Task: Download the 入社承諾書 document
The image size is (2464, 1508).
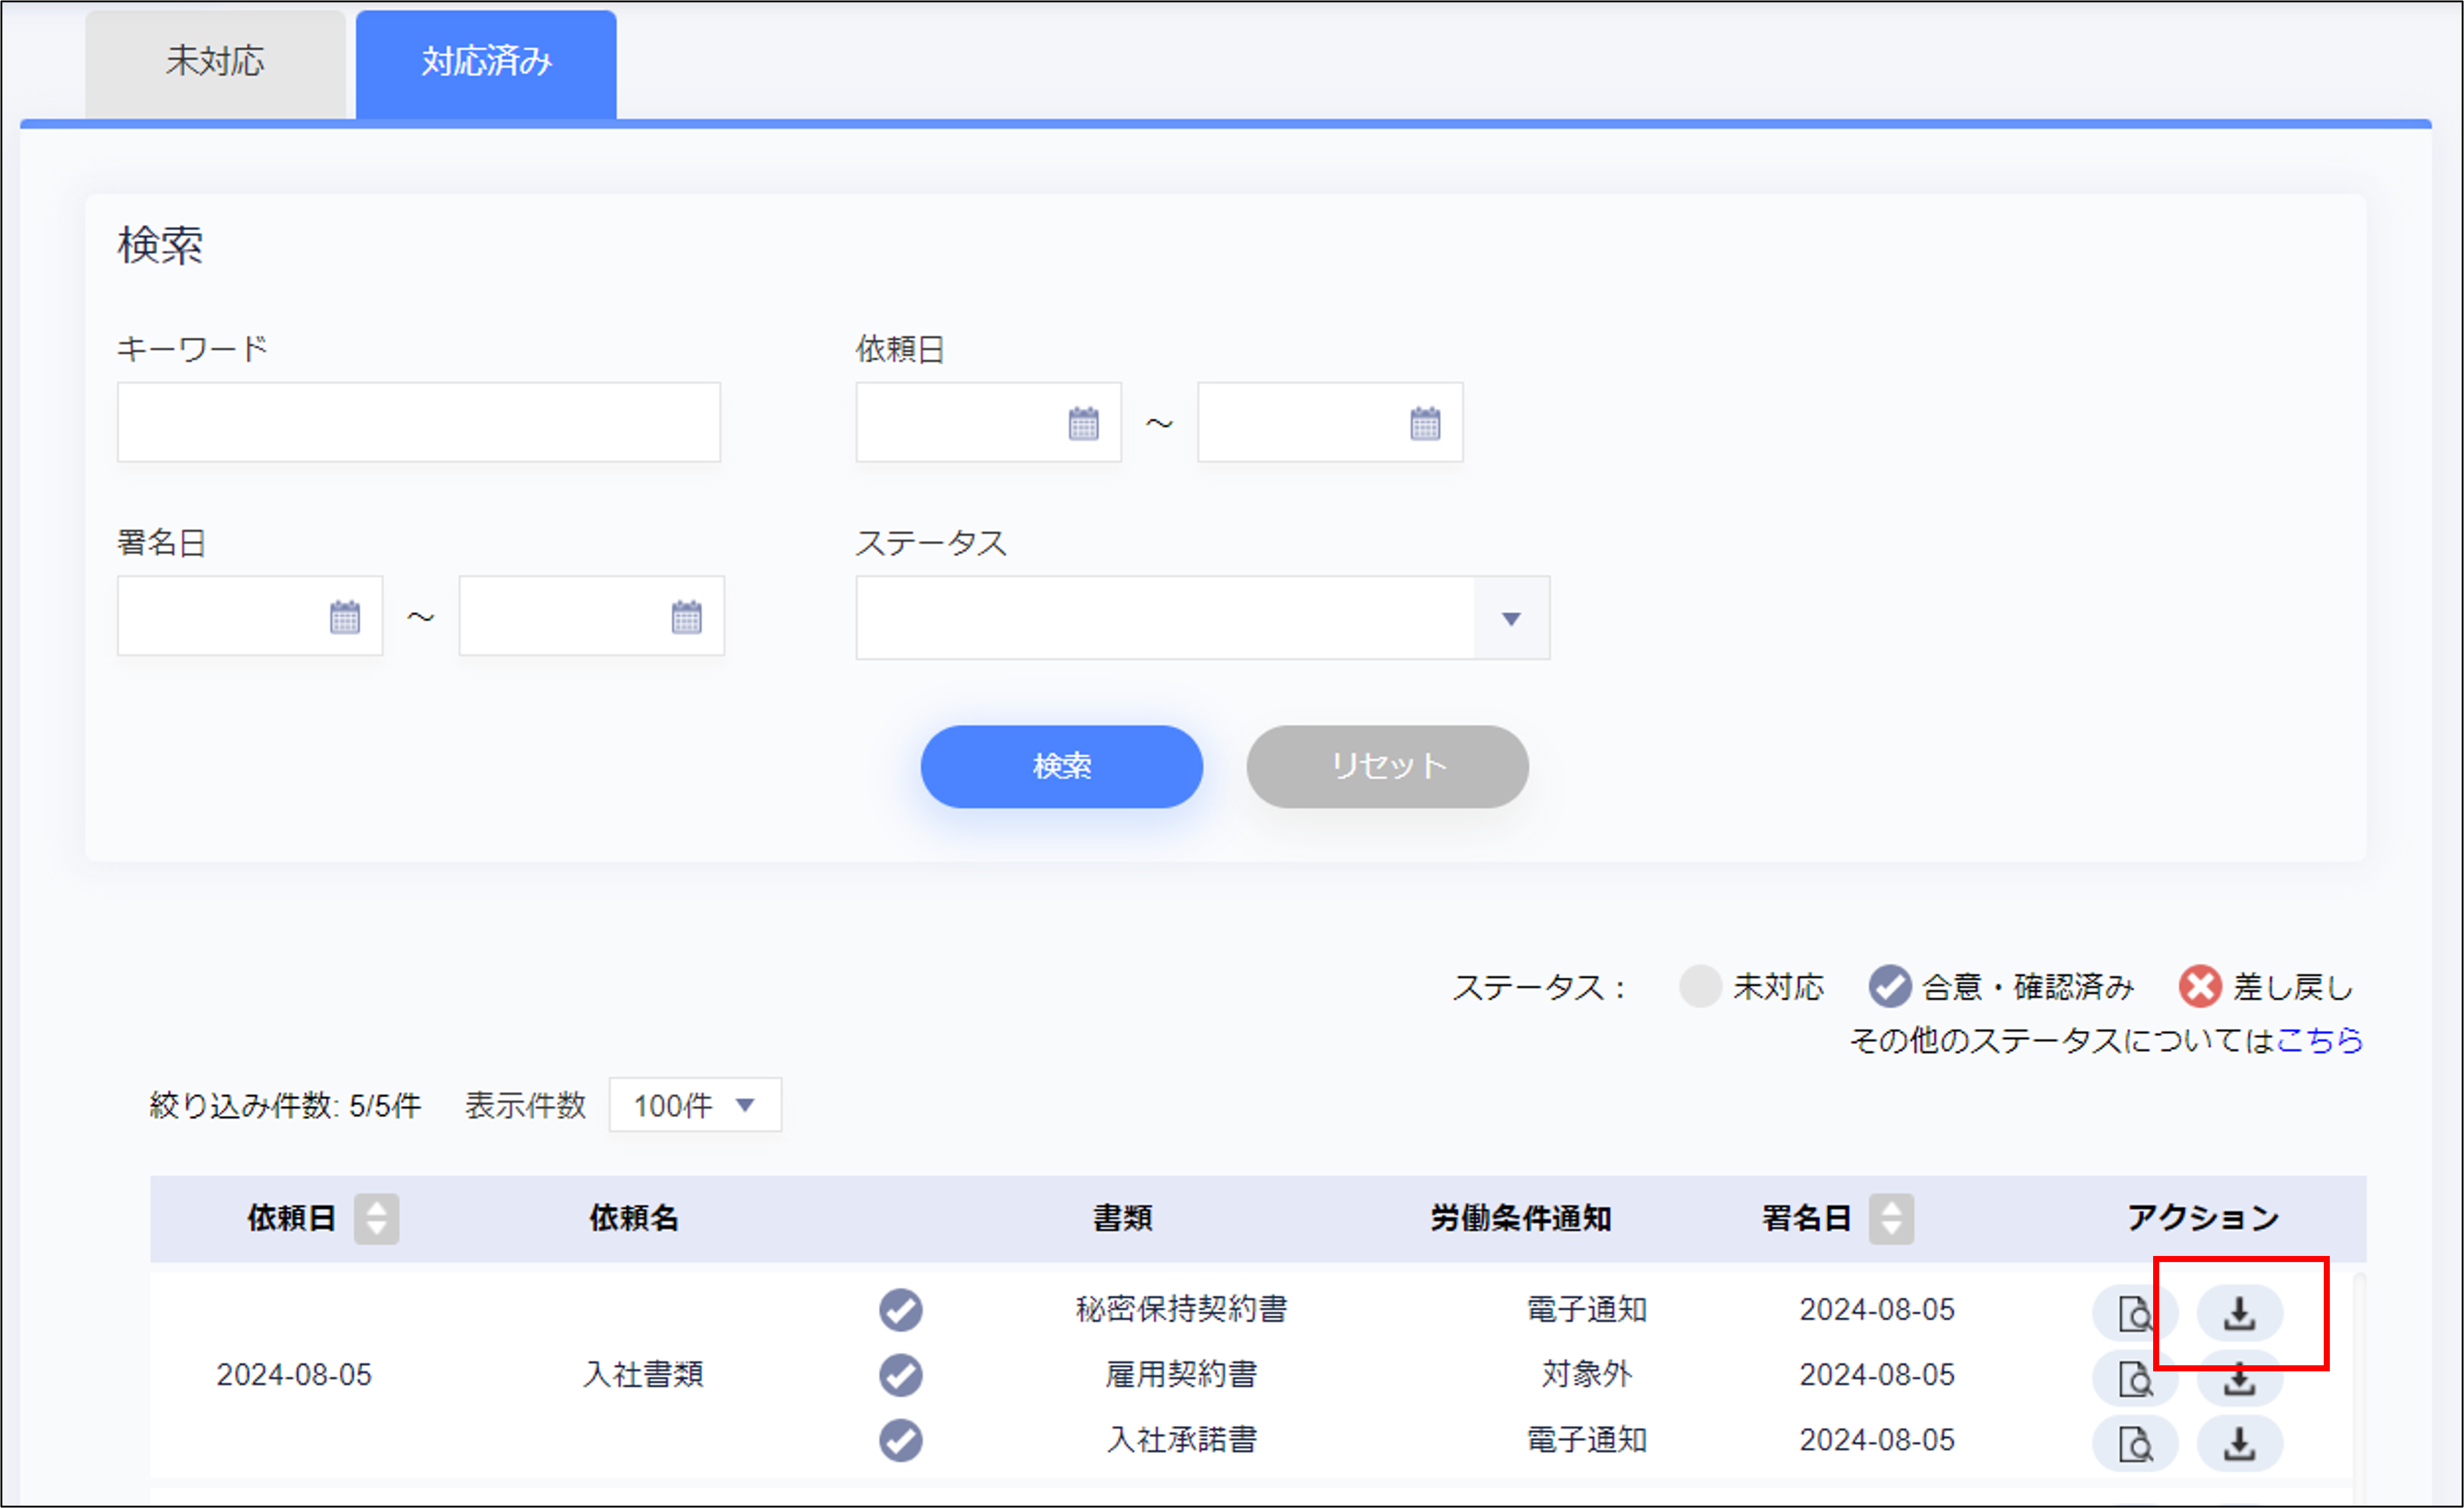Action: (x=2240, y=1444)
